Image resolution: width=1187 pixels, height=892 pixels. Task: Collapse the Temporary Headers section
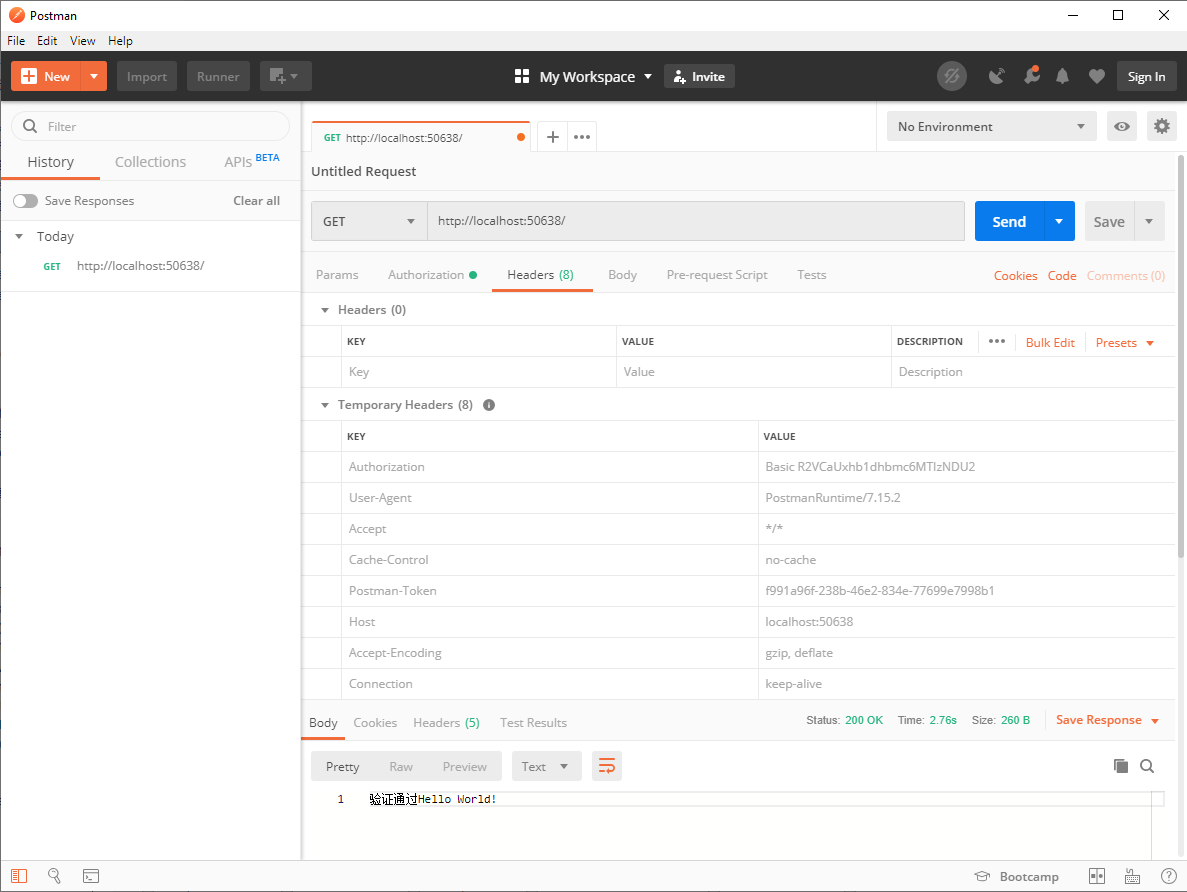point(324,405)
